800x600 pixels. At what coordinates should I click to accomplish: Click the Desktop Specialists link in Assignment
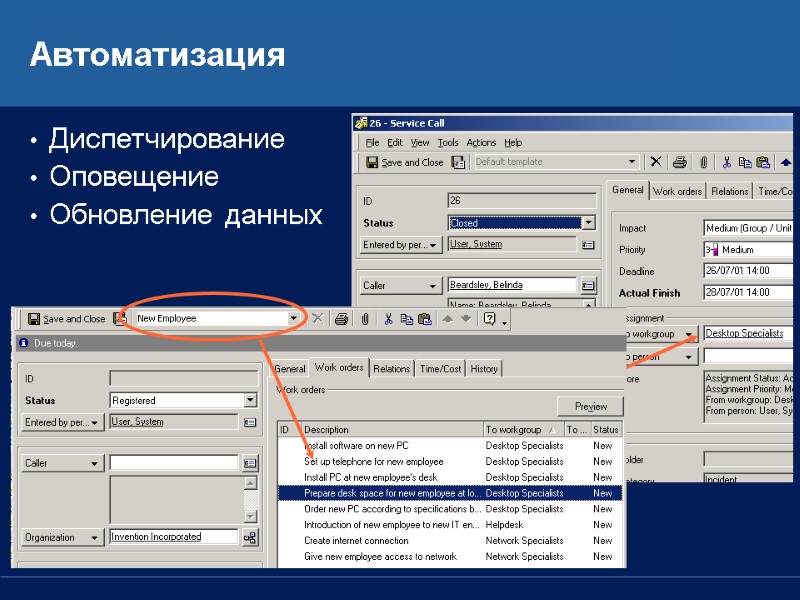pos(744,333)
